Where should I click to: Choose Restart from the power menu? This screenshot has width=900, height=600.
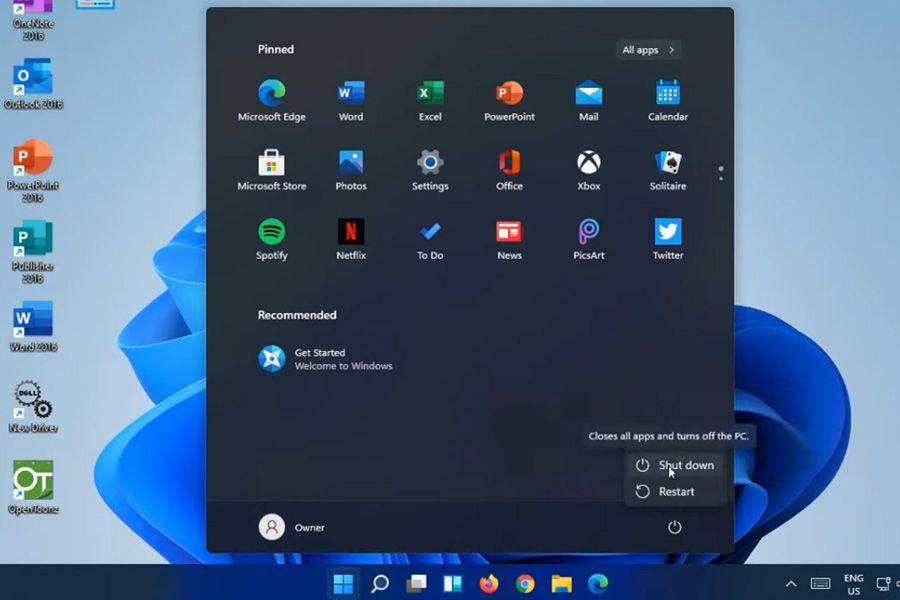[675, 491]
